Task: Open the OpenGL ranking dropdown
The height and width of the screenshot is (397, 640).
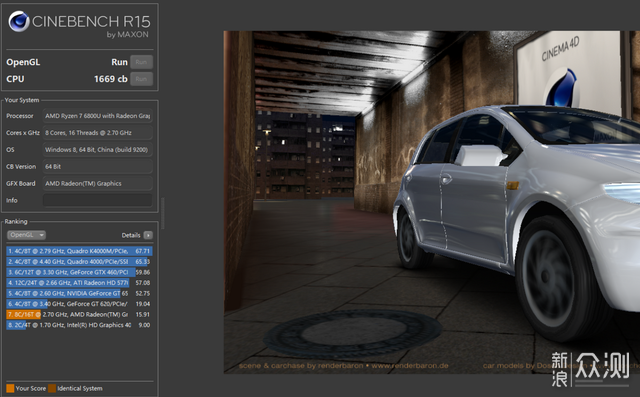Action: 26,235
